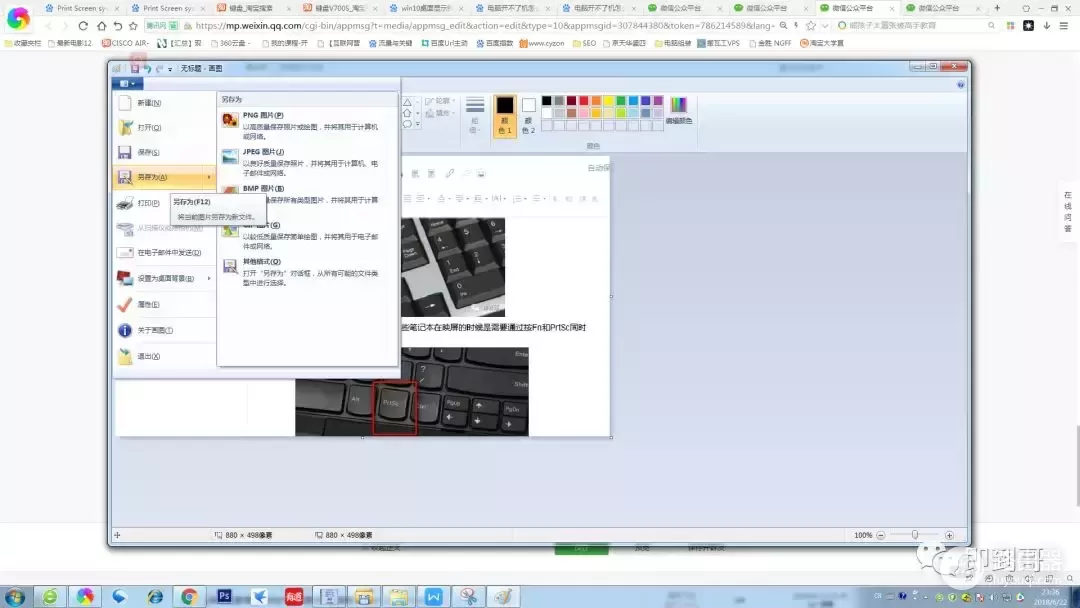Click the Save (保存) floppy disk entry

pyautogui.click(x=148, y=152)
